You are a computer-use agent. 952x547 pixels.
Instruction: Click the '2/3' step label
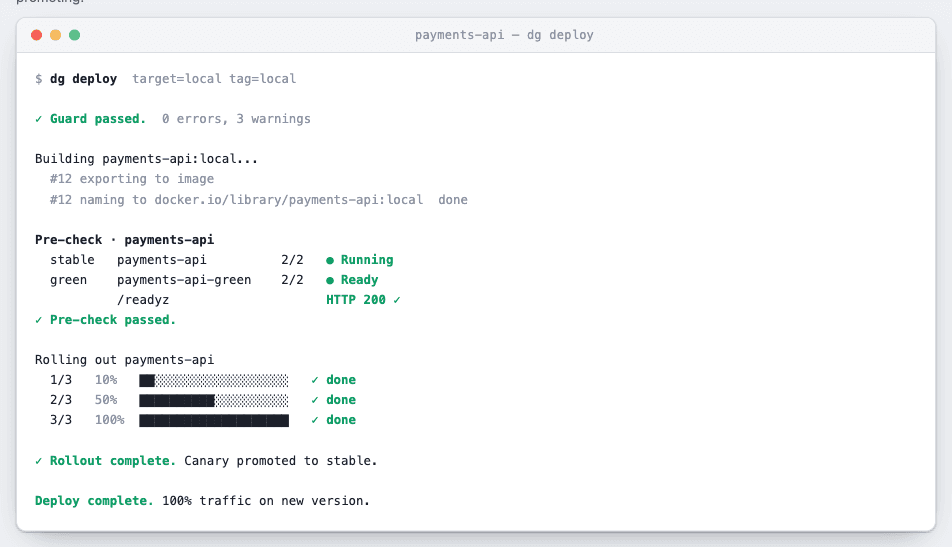click(x=61, y=400)
